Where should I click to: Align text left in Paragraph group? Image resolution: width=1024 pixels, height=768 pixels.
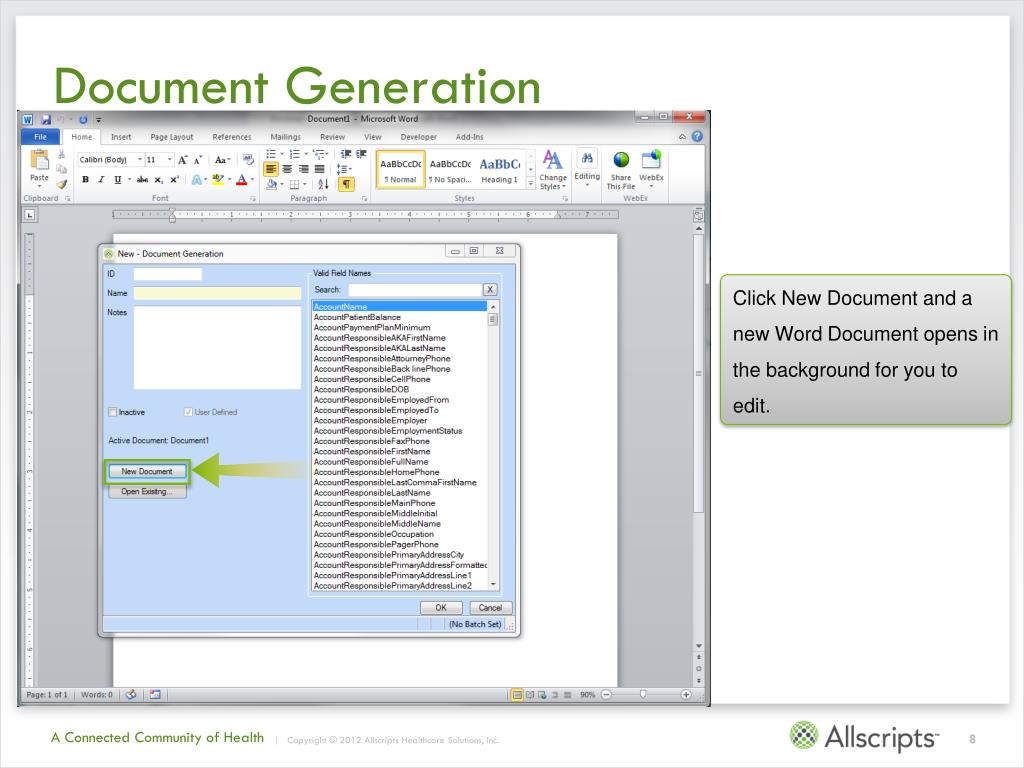pyautogui.click(x=271, y=169)
